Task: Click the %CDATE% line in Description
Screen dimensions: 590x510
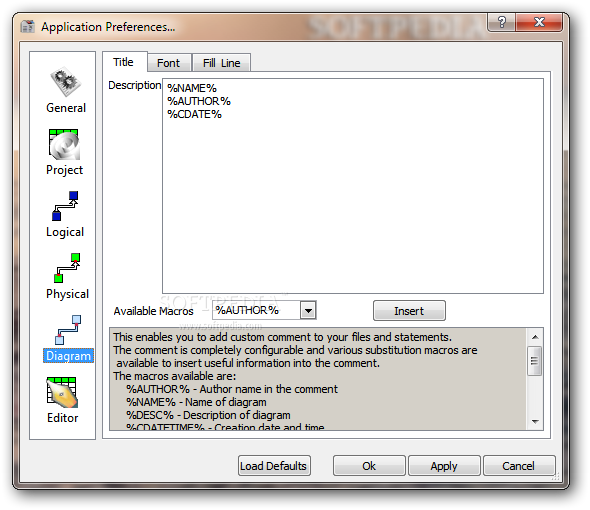Action: coord(195,114)
